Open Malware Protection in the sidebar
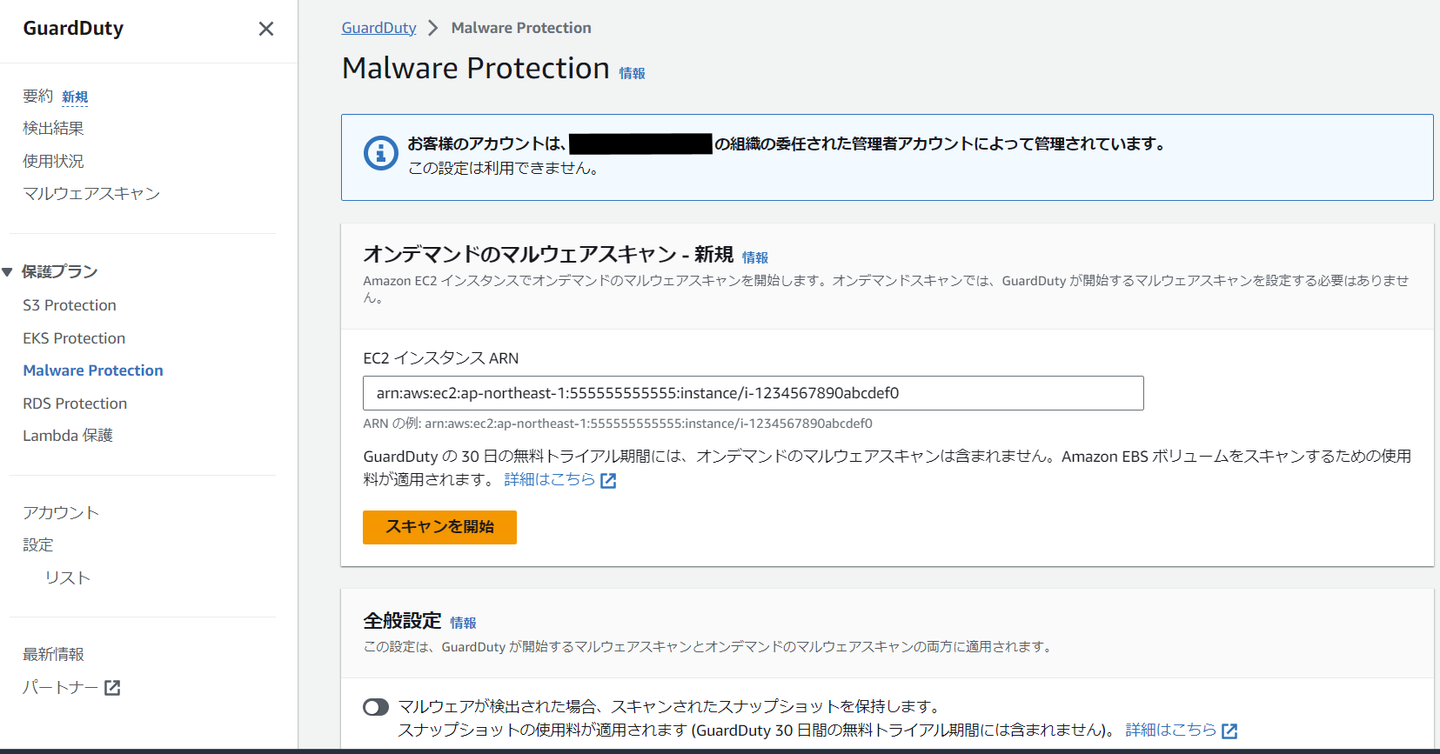Image resolution: width=1440 pixels, height=754 pixels. (x=93, y=370)
